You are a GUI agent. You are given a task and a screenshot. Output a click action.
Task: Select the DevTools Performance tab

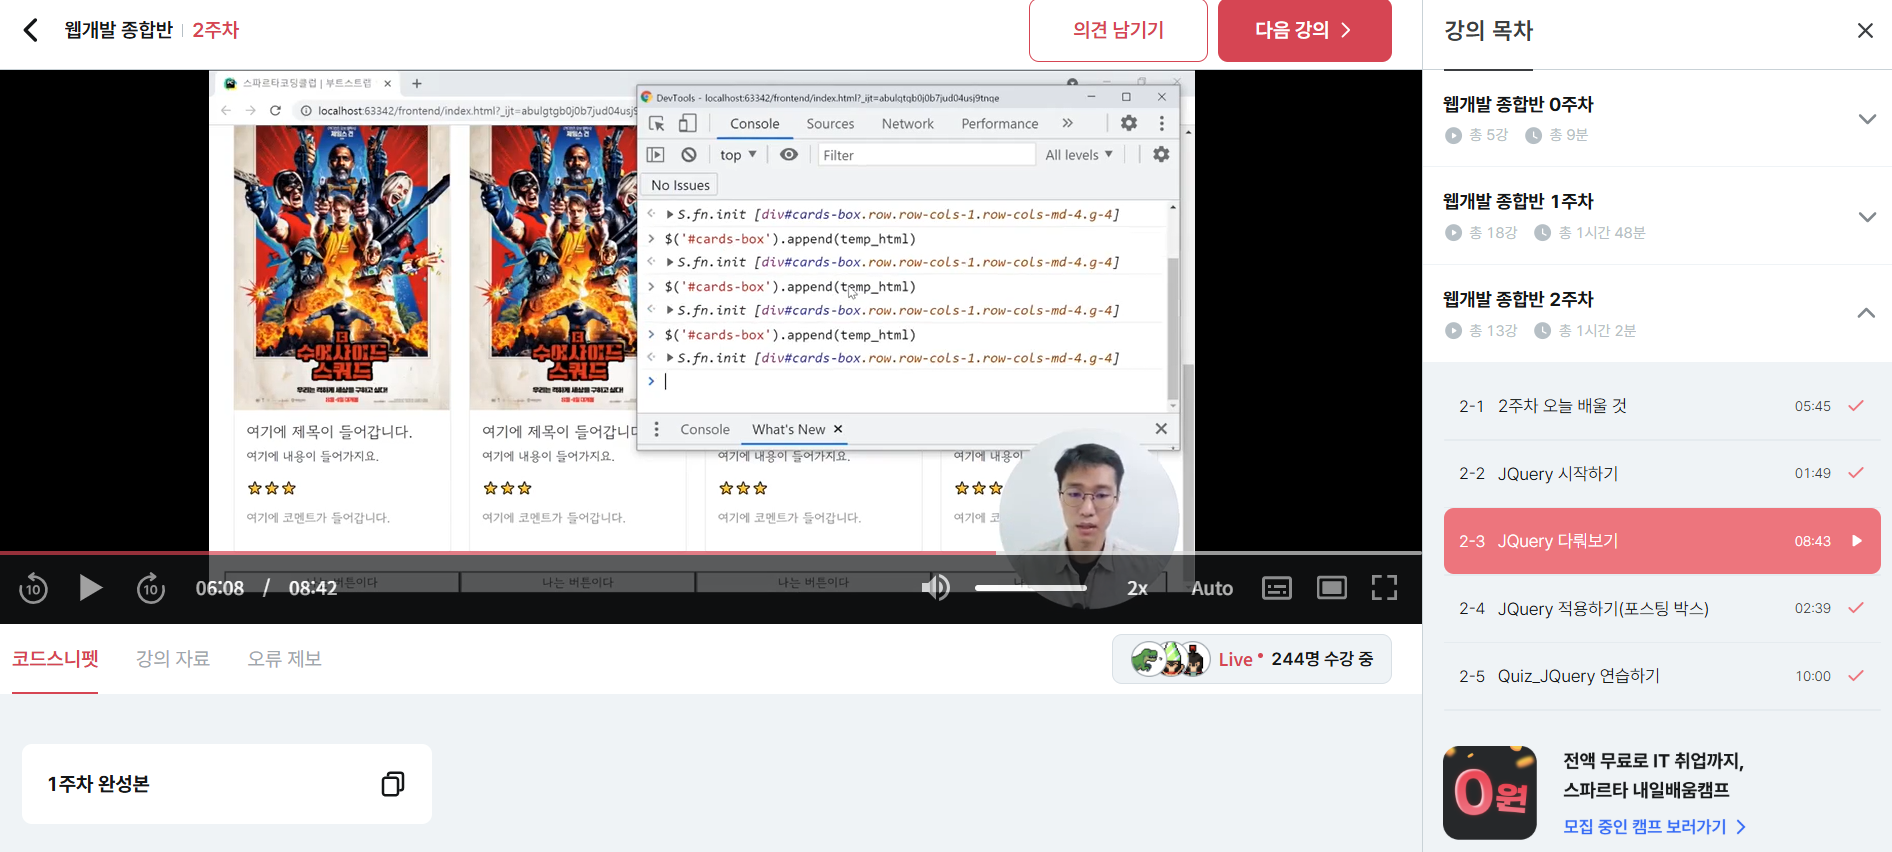[999, 124]
